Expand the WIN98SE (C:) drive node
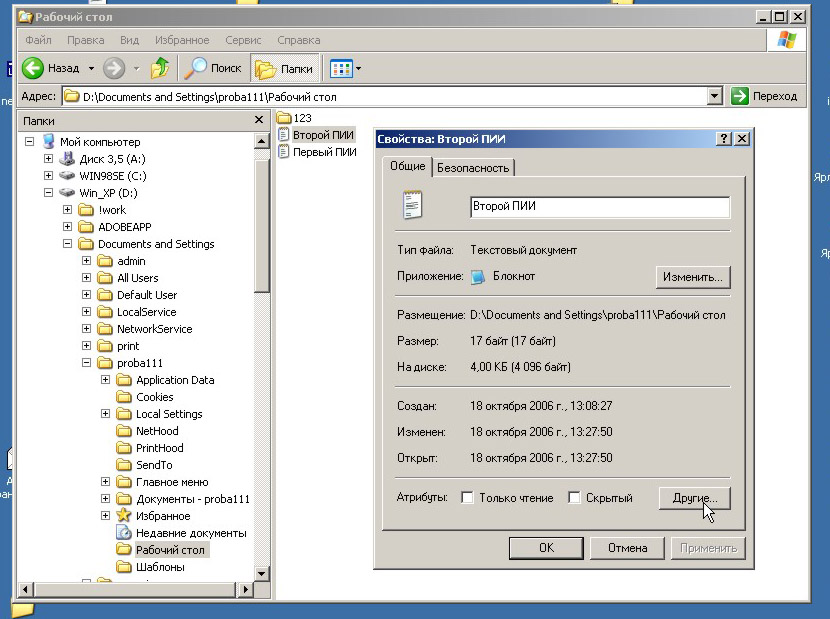Image resolution: width=830 pixels, height=619 pixels. coord(48,176)
